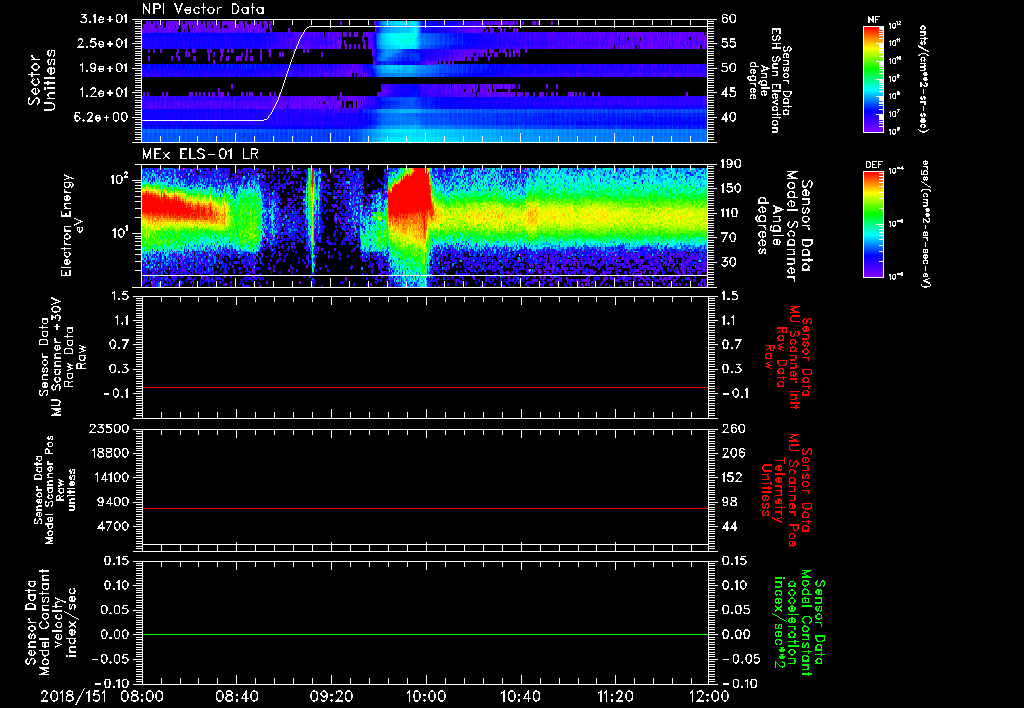Click the 08:40 time axis label
1024x708 pixels.
point(236,696)
